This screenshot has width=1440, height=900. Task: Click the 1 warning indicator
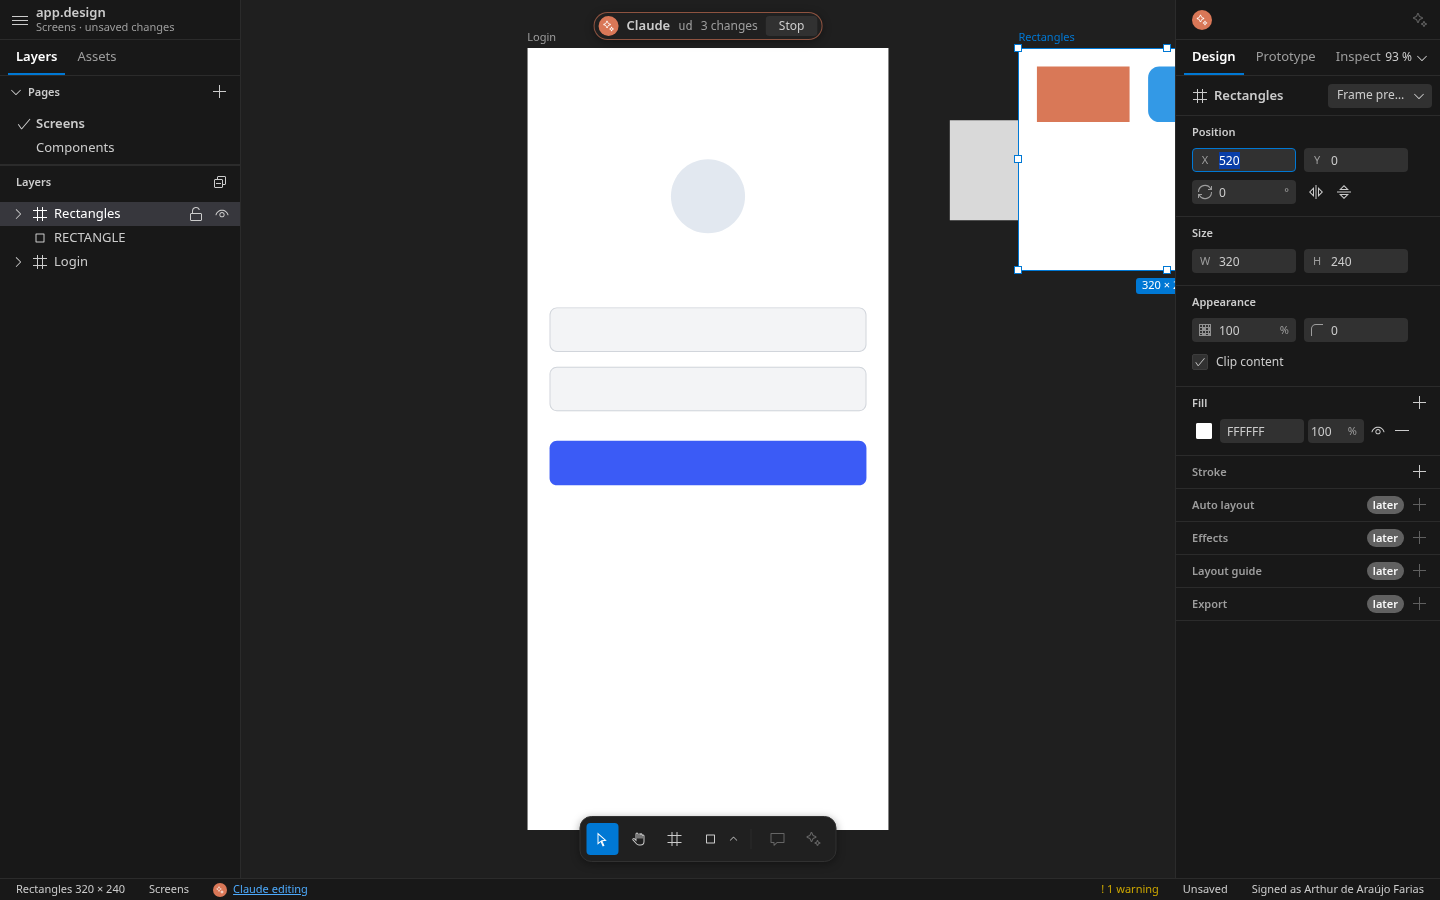1130,889
